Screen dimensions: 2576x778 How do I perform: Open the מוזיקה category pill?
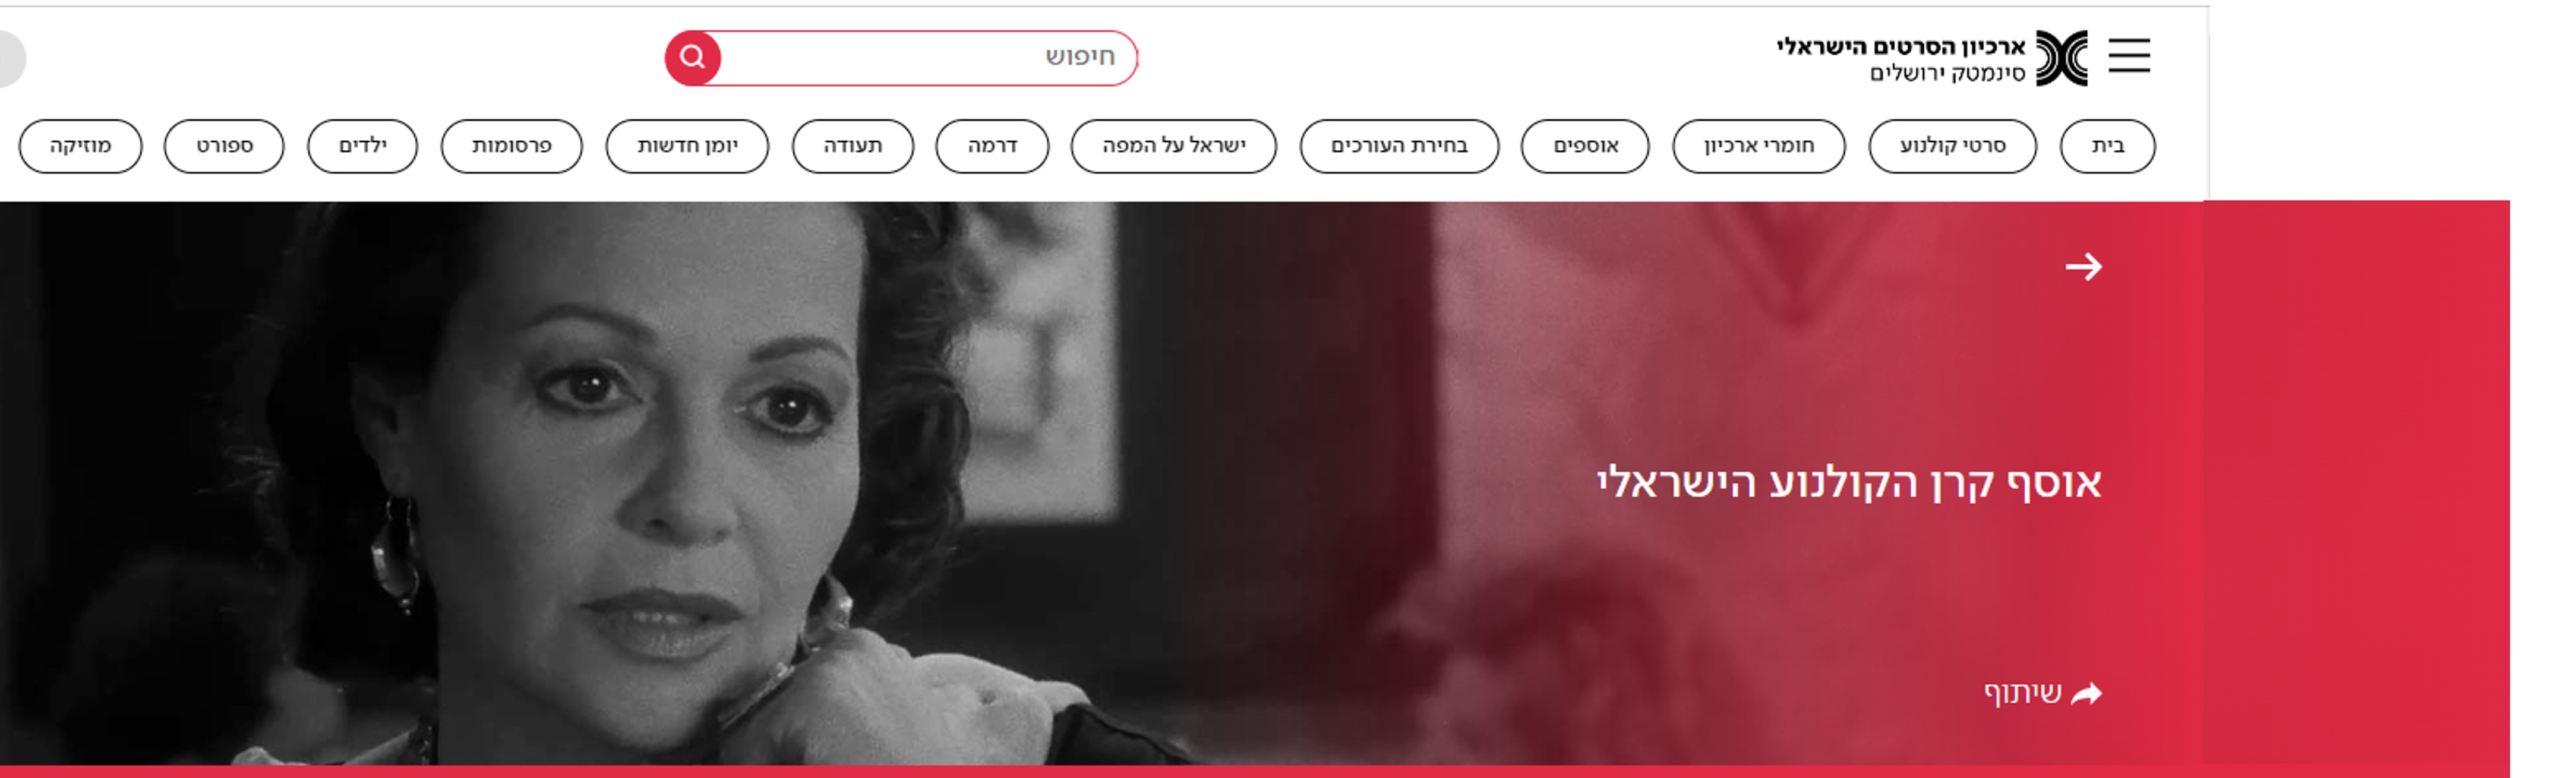pyautogui.click(x=80, y=146)
